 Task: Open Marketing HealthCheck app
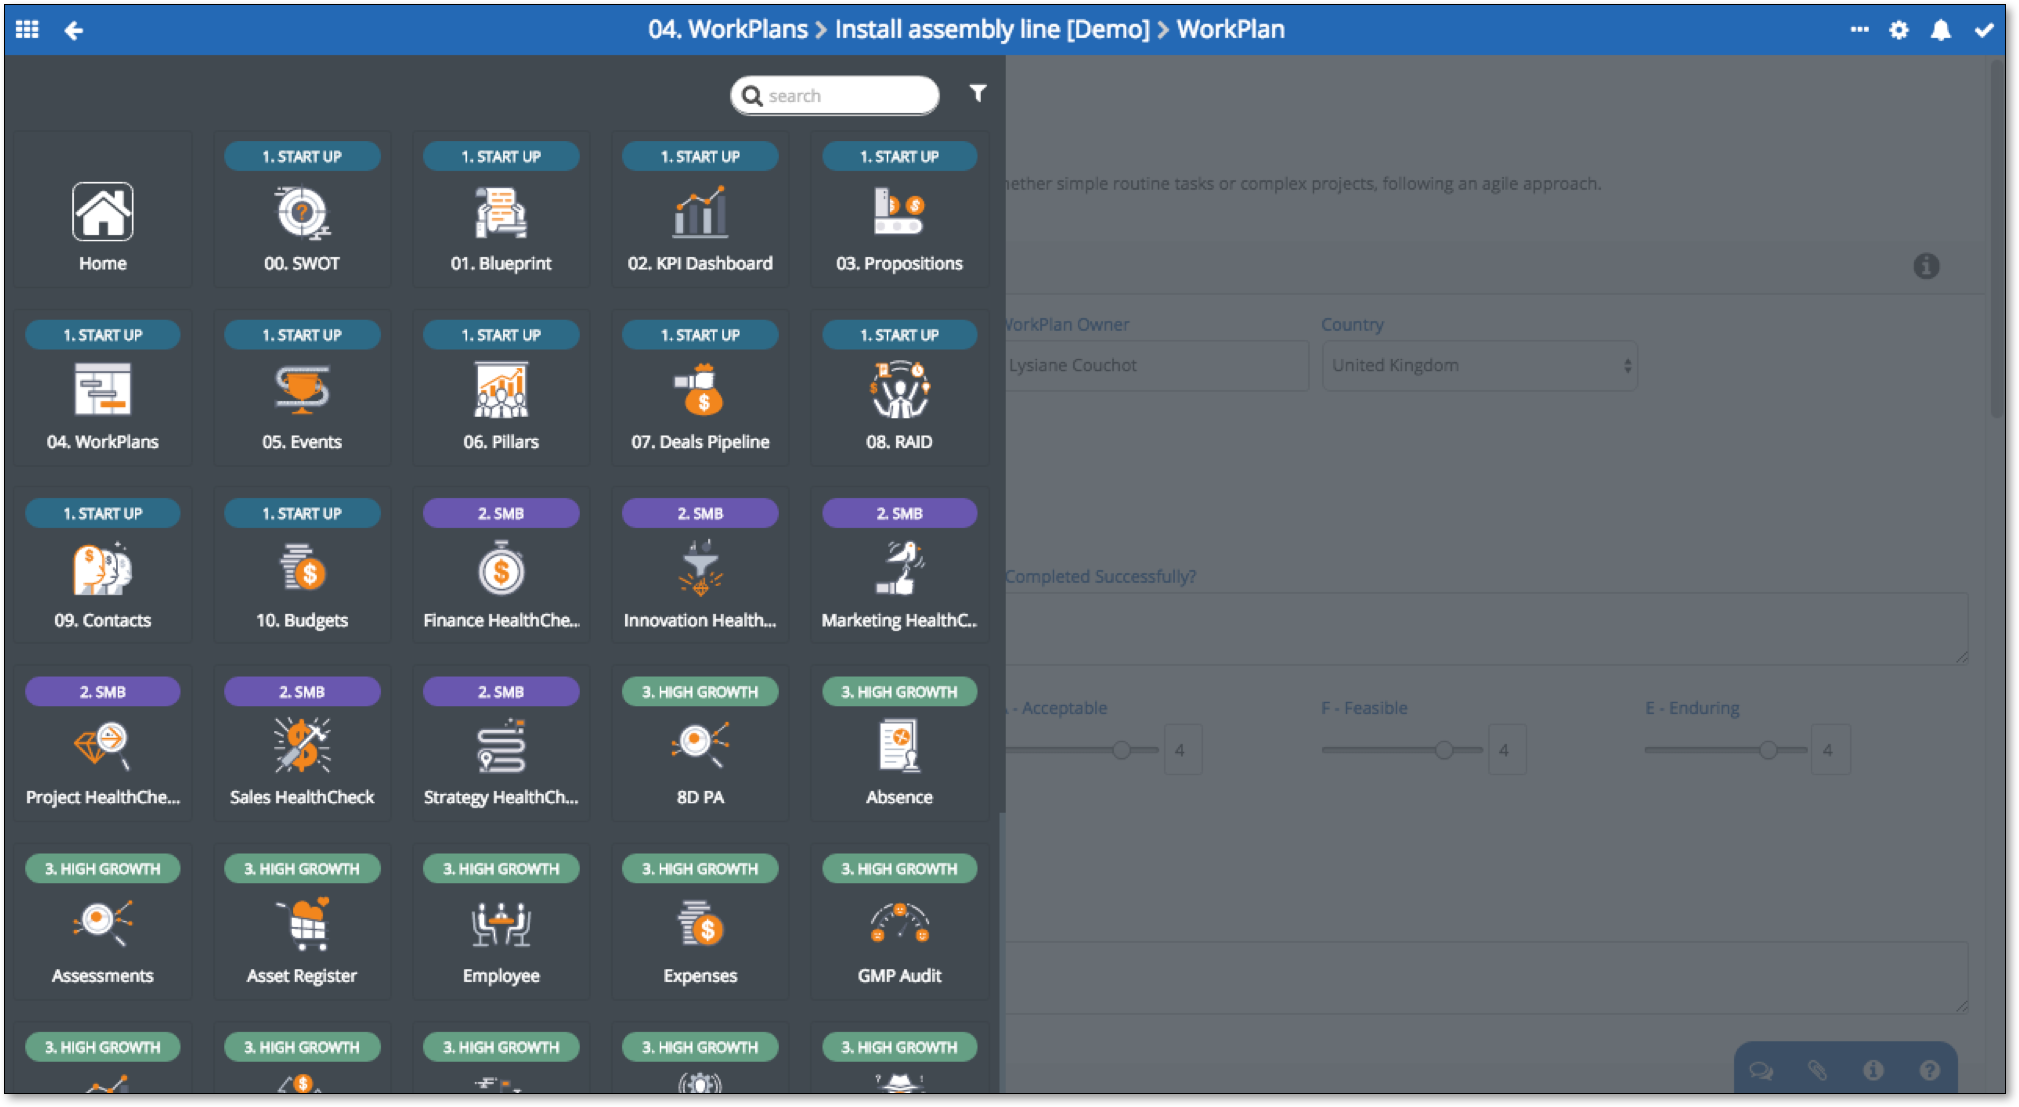coord(899,567)
